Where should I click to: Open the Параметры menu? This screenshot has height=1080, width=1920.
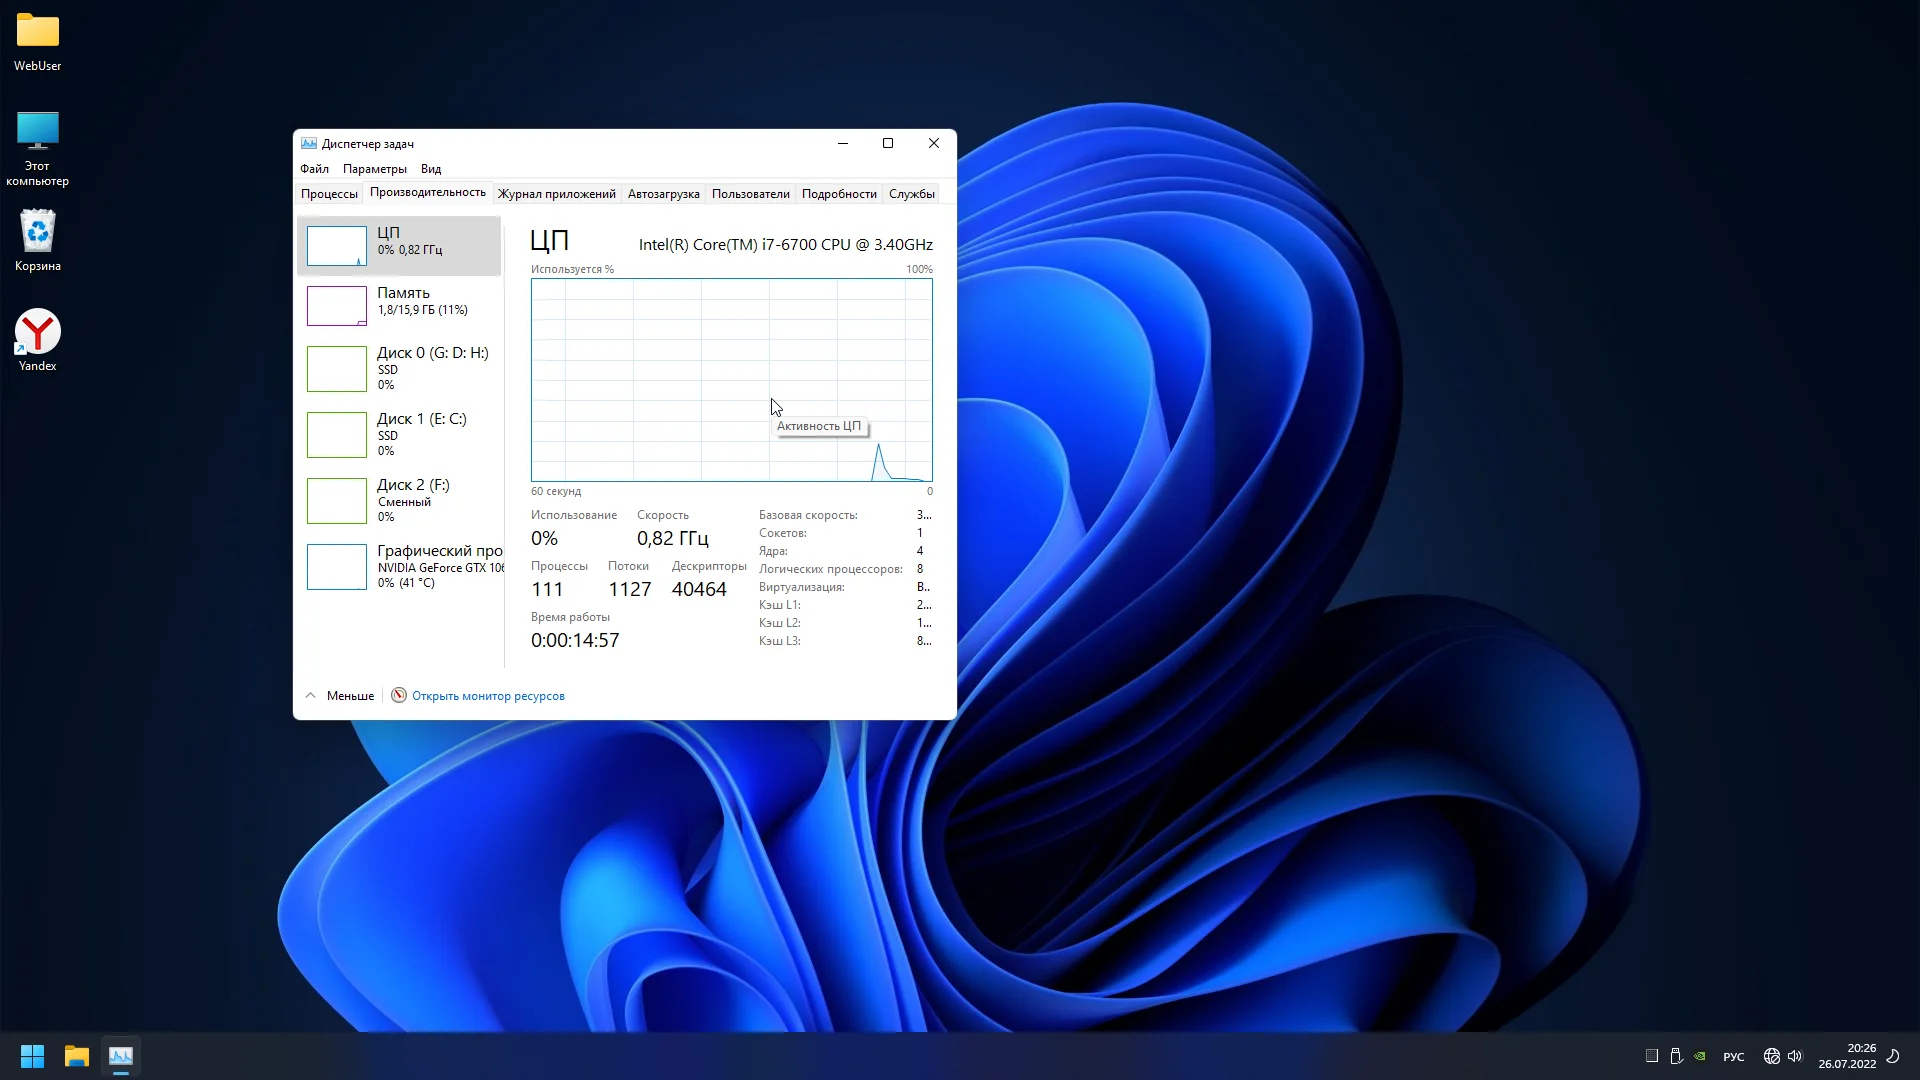click(x=374, y=169)
